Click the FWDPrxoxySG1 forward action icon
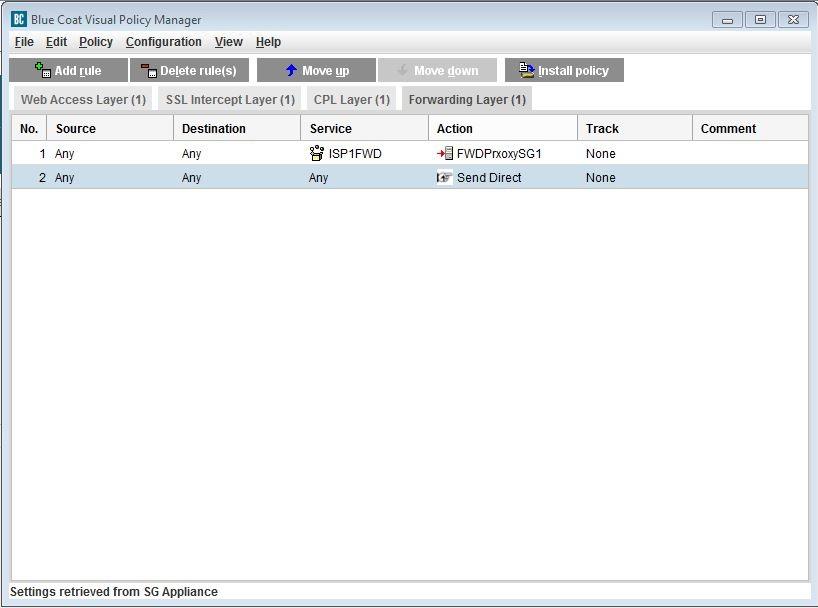This screenshot has height=608, width=818. coord(445,153)
